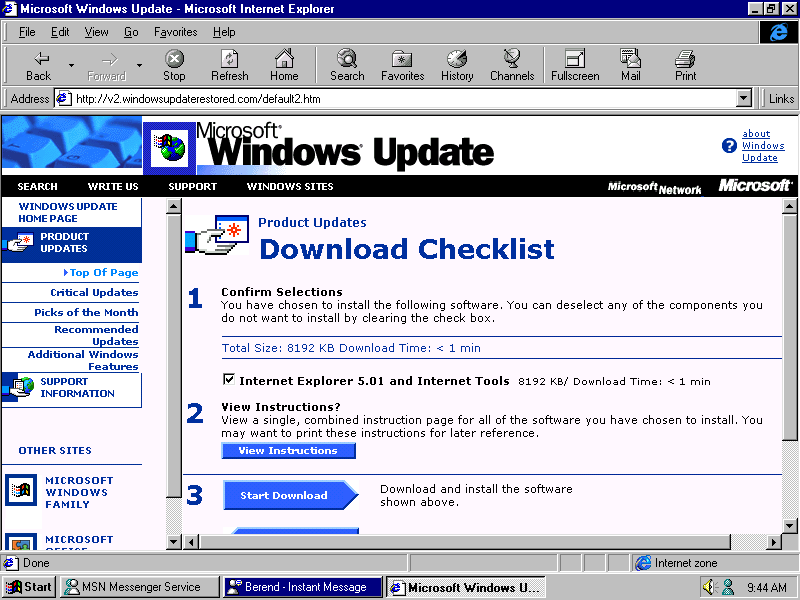Switch to Fullscreen using toolbar icon

[575, 65]
